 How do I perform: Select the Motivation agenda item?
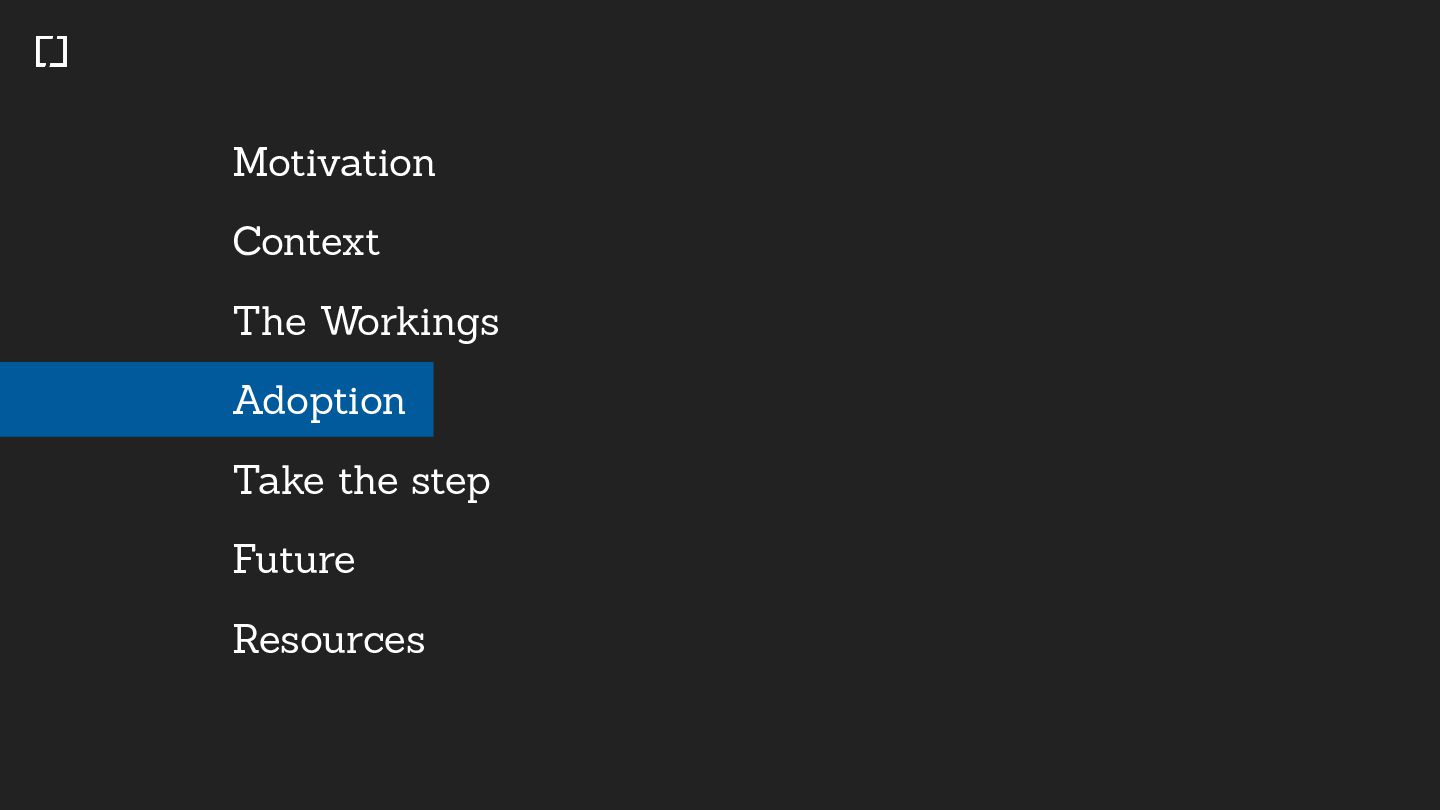(x=334, y=163)
